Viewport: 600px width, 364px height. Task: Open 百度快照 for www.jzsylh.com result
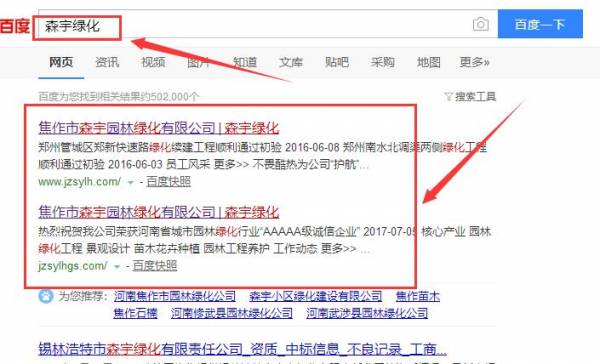click(x=168, y=181)
